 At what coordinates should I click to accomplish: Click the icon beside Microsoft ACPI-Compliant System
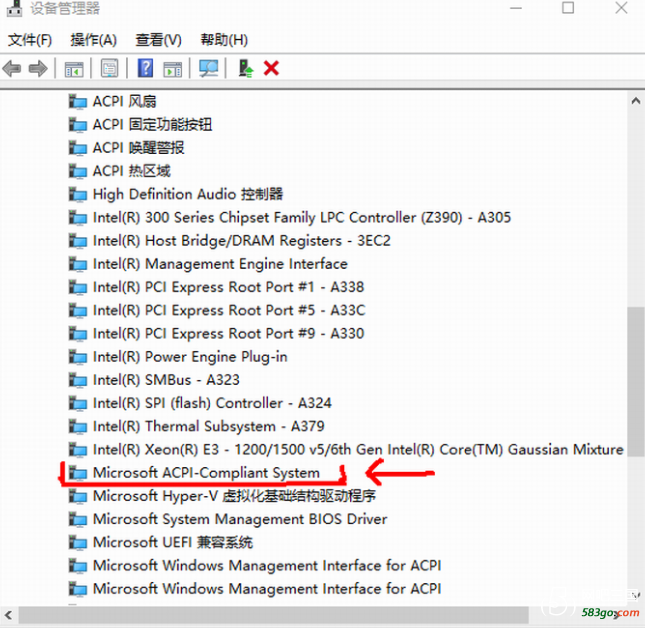[x=77, y=473]
